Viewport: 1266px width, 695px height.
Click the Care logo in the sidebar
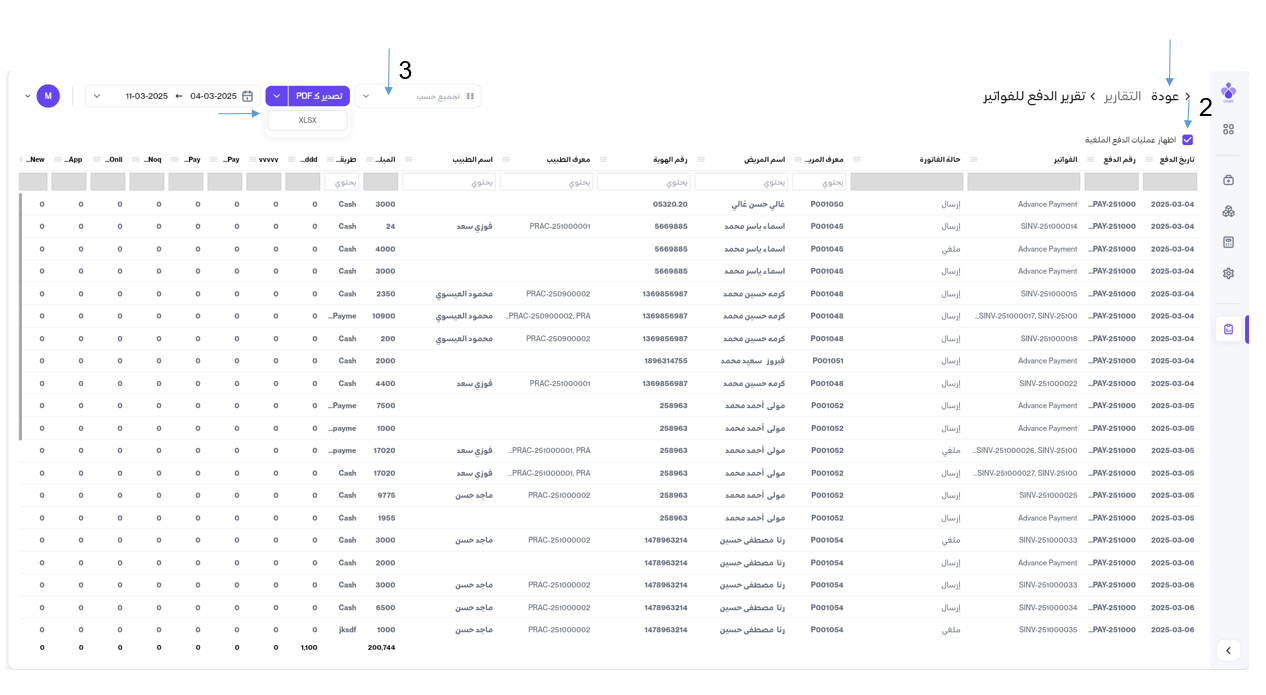pos(1228,92)
